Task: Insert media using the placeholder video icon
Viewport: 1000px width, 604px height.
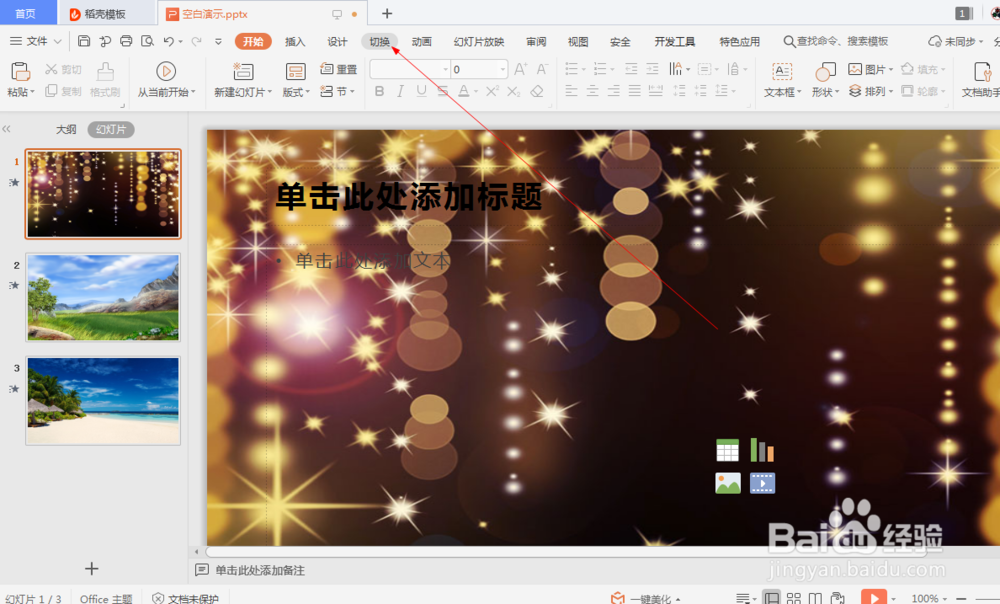Action: pos(762,483)
